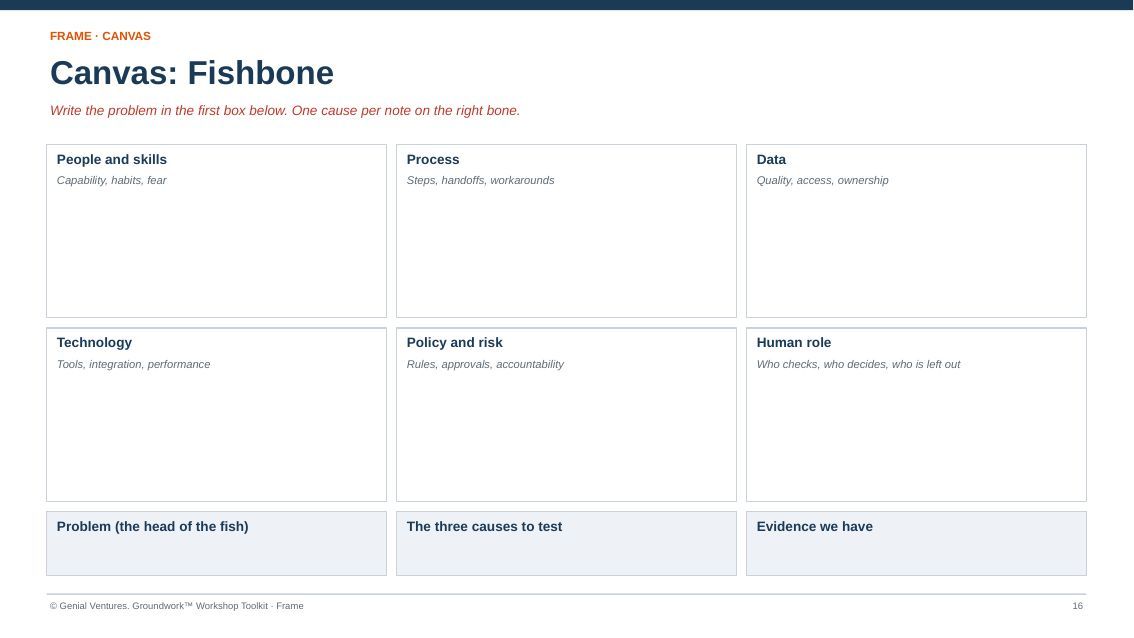Click 'Tools, integration, performance' subtitle text
Screen dimensions: 1134x638
point(134,364)
